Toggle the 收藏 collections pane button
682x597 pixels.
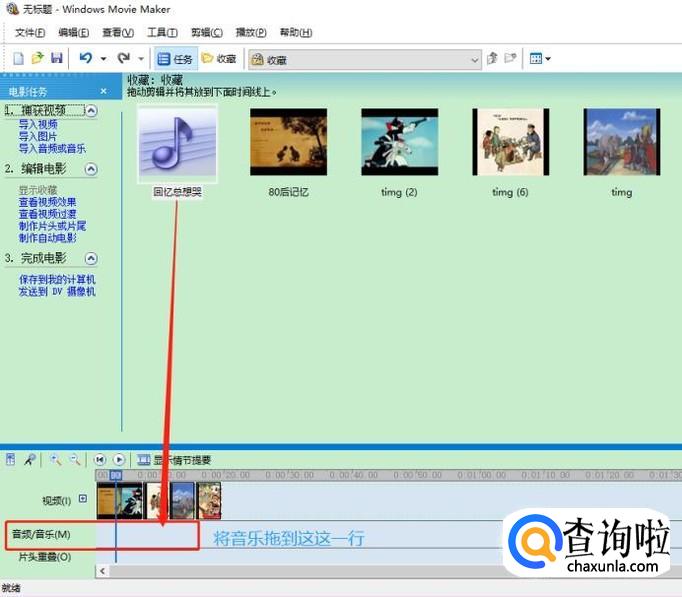pyautogui.click(x=219, y=59)
